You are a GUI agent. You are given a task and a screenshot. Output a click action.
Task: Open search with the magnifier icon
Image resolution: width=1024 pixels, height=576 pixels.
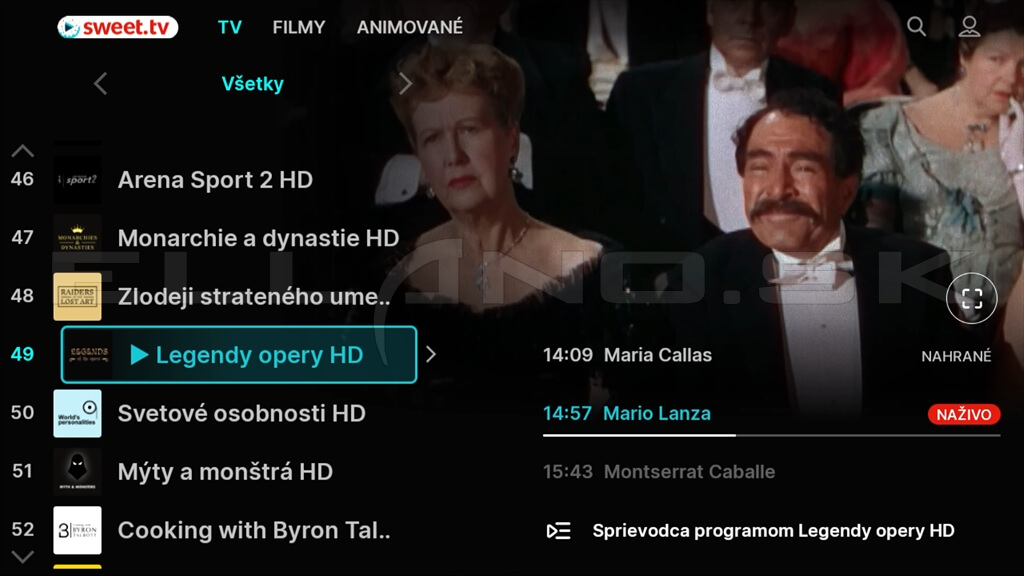pyautogui.click(x=916, y=27)
